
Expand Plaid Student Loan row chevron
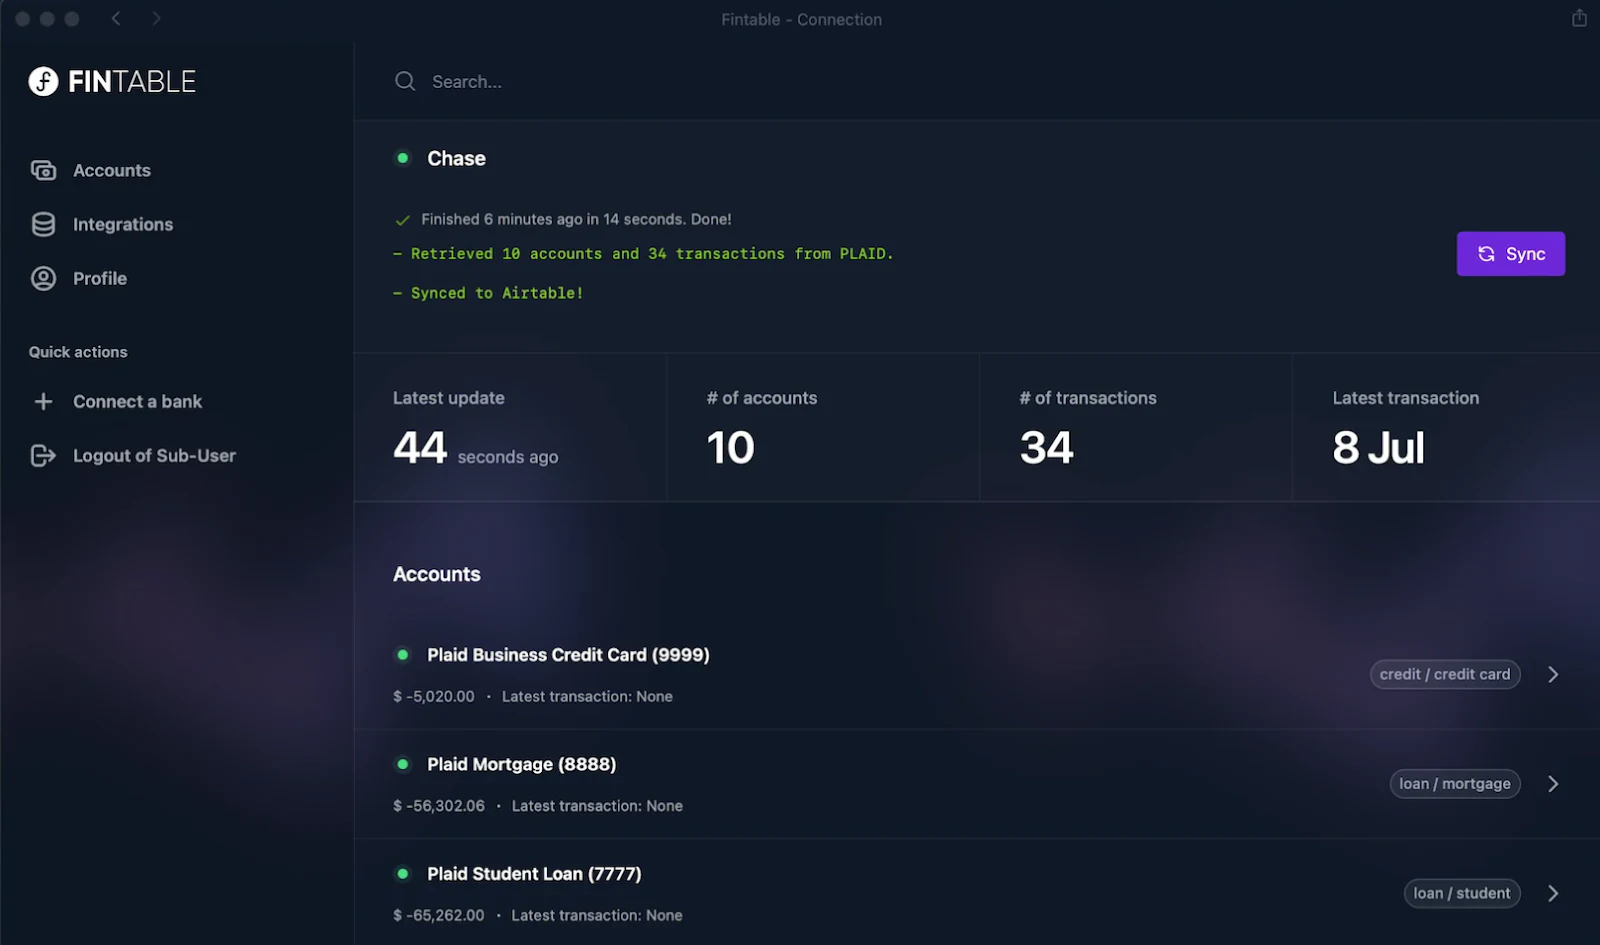coord(1553,893)
